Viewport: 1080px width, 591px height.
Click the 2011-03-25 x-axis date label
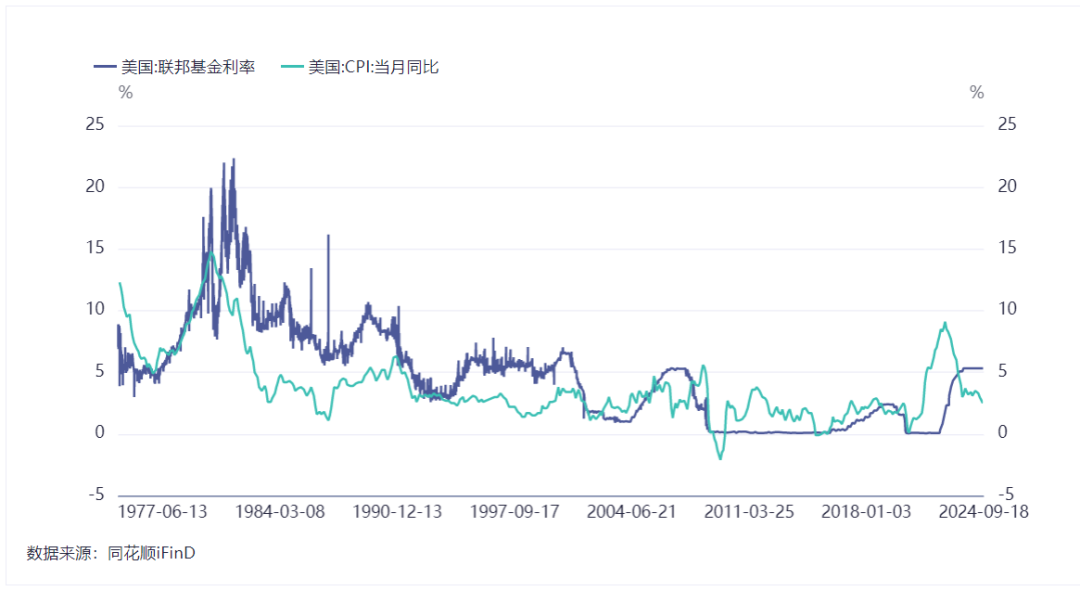(x=749, y=512)
